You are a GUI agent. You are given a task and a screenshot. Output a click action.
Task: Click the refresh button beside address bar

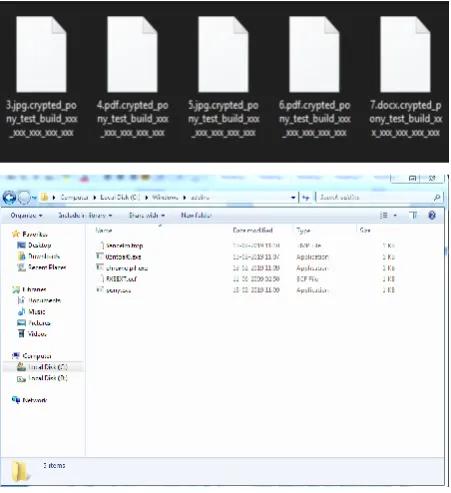click(306, 198)
